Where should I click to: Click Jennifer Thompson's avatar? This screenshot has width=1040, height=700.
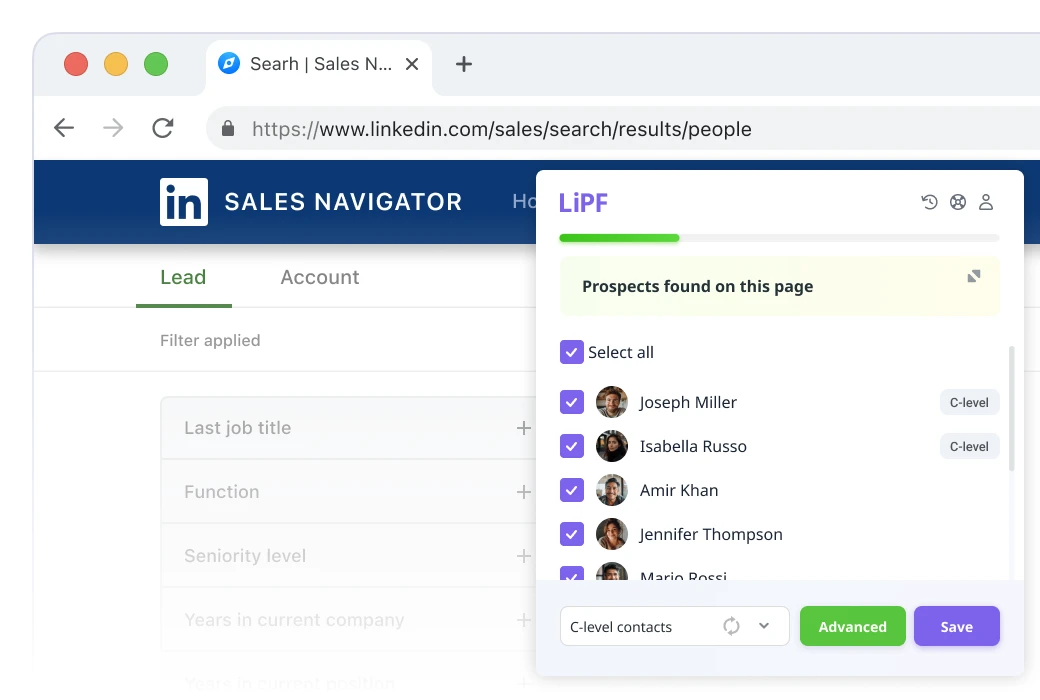[612, 533]
